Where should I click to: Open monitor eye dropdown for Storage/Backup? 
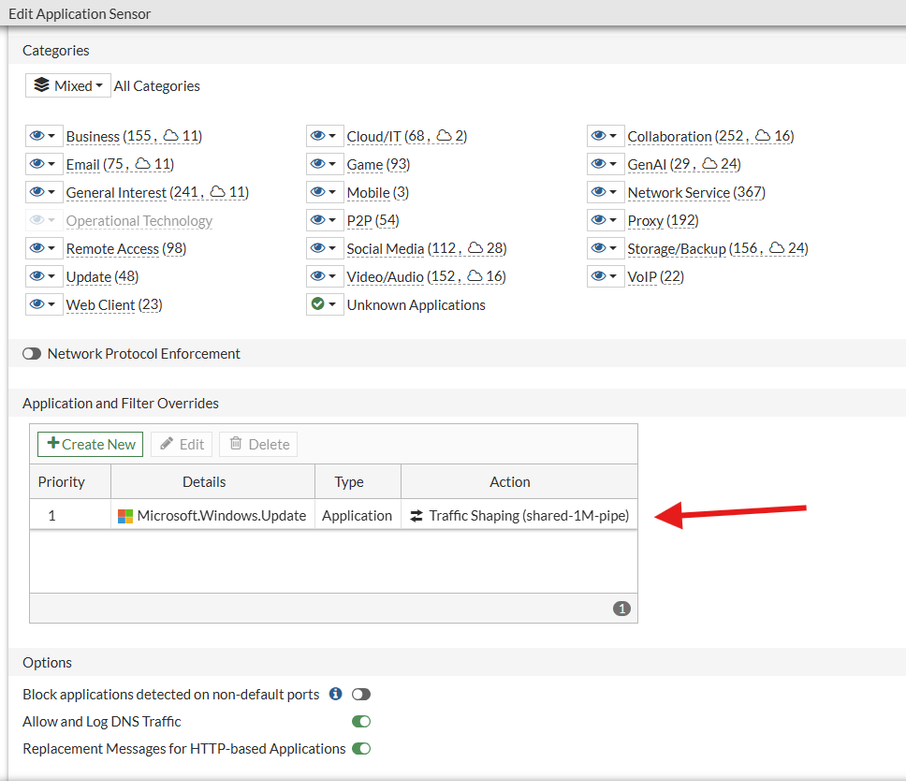606,248
